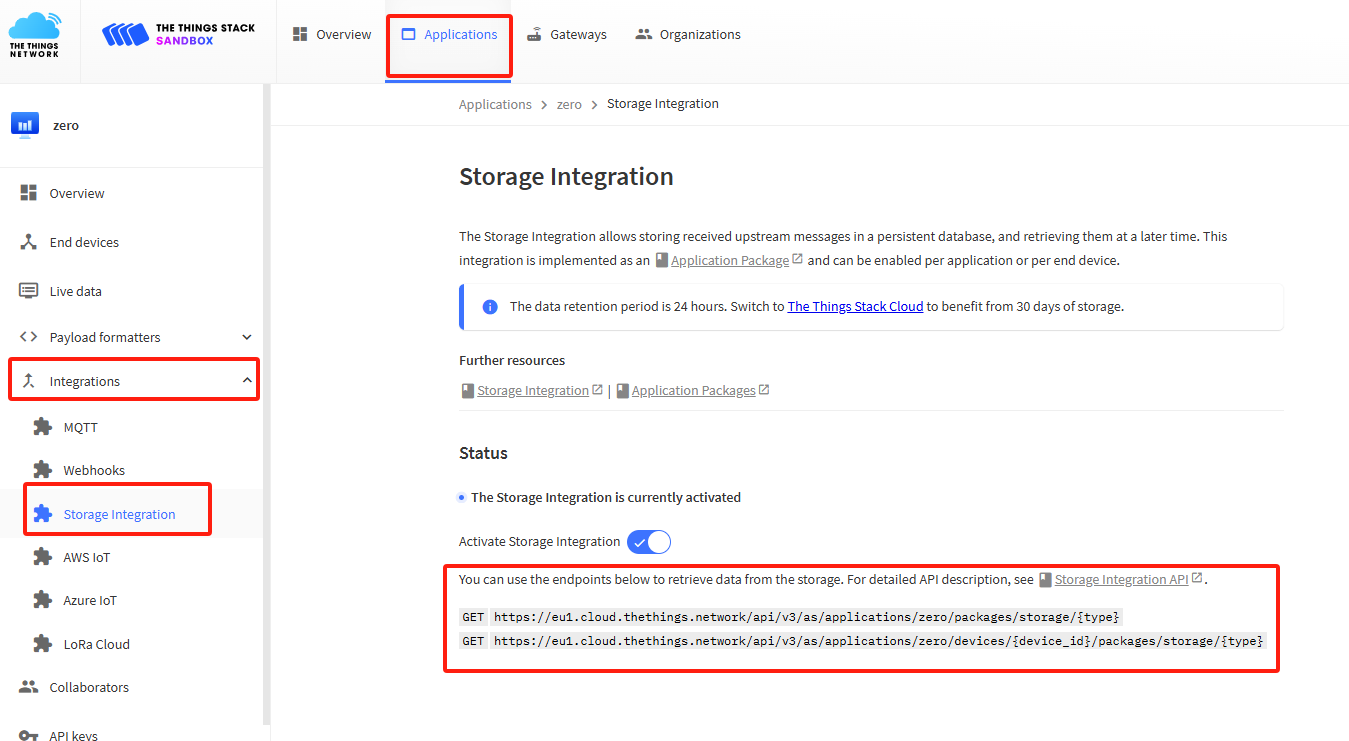Go to the Gateways top tab

tap(567, 34)
